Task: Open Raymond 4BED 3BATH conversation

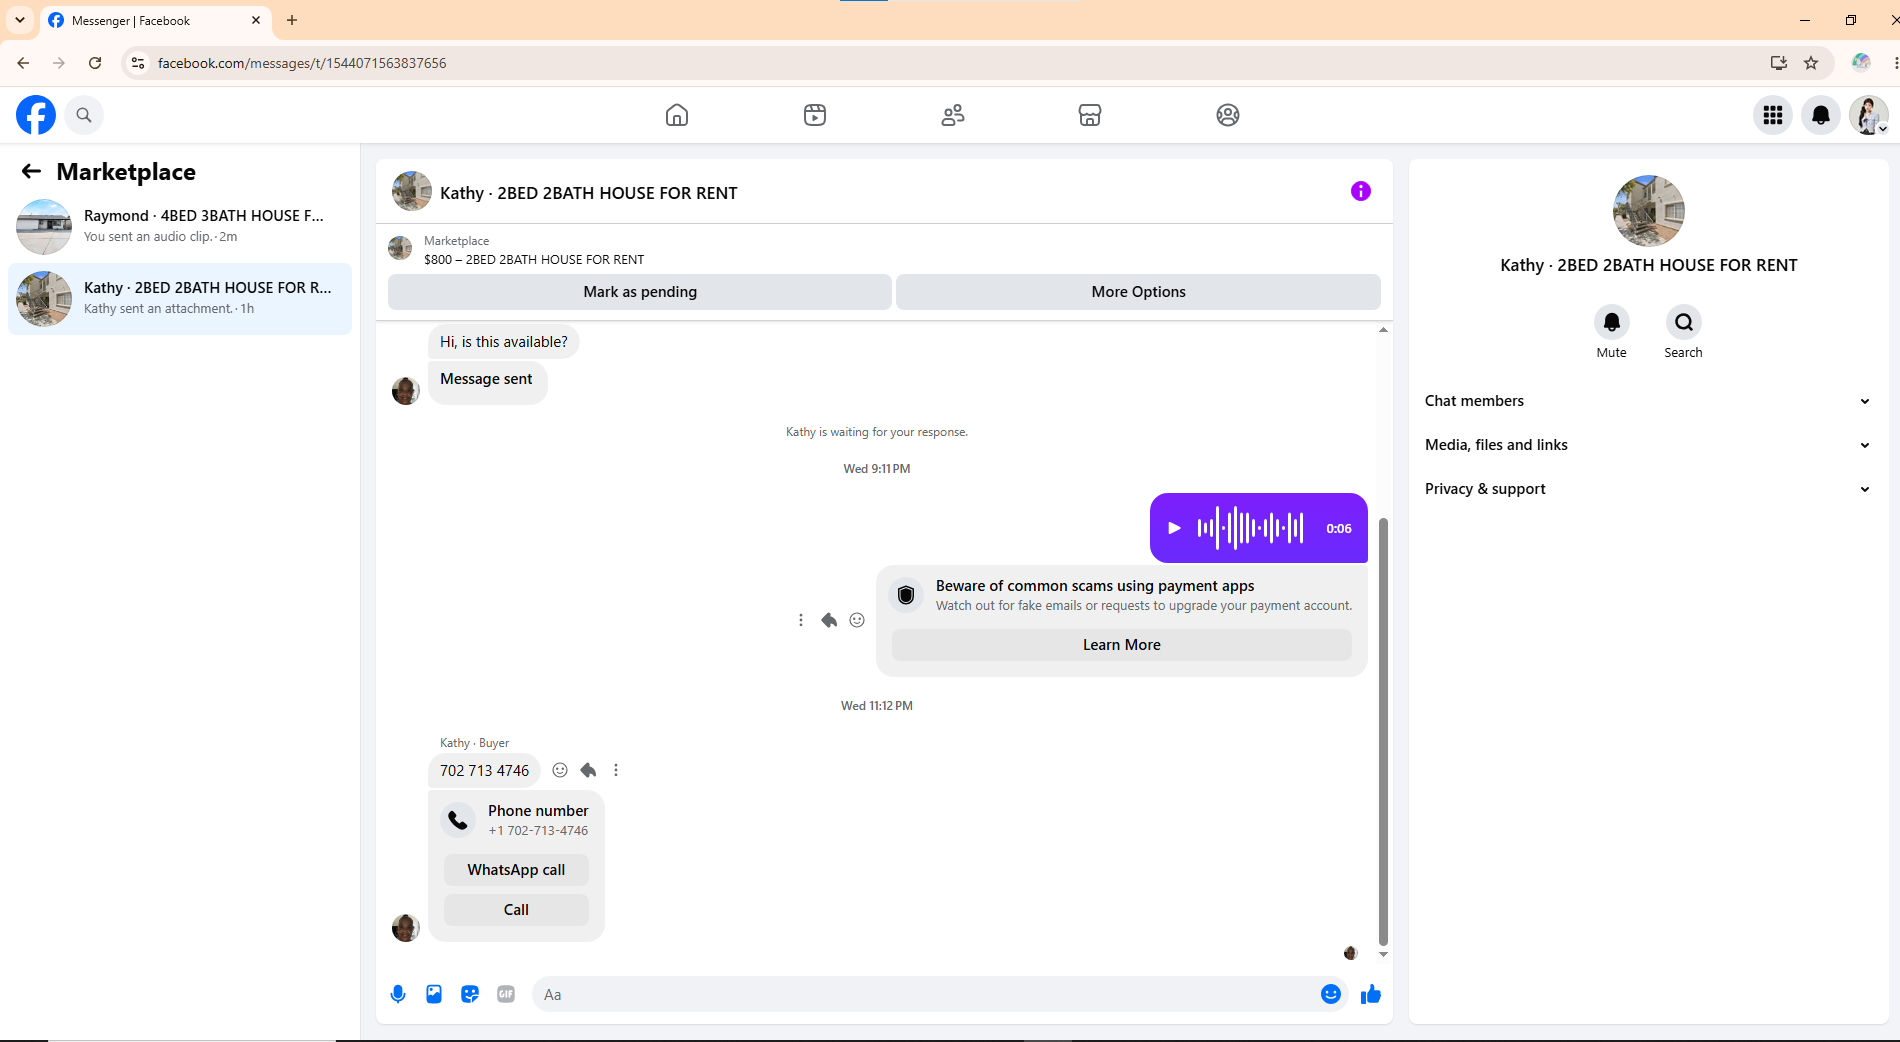Action: pyautogui.click(x=180, y=227)
